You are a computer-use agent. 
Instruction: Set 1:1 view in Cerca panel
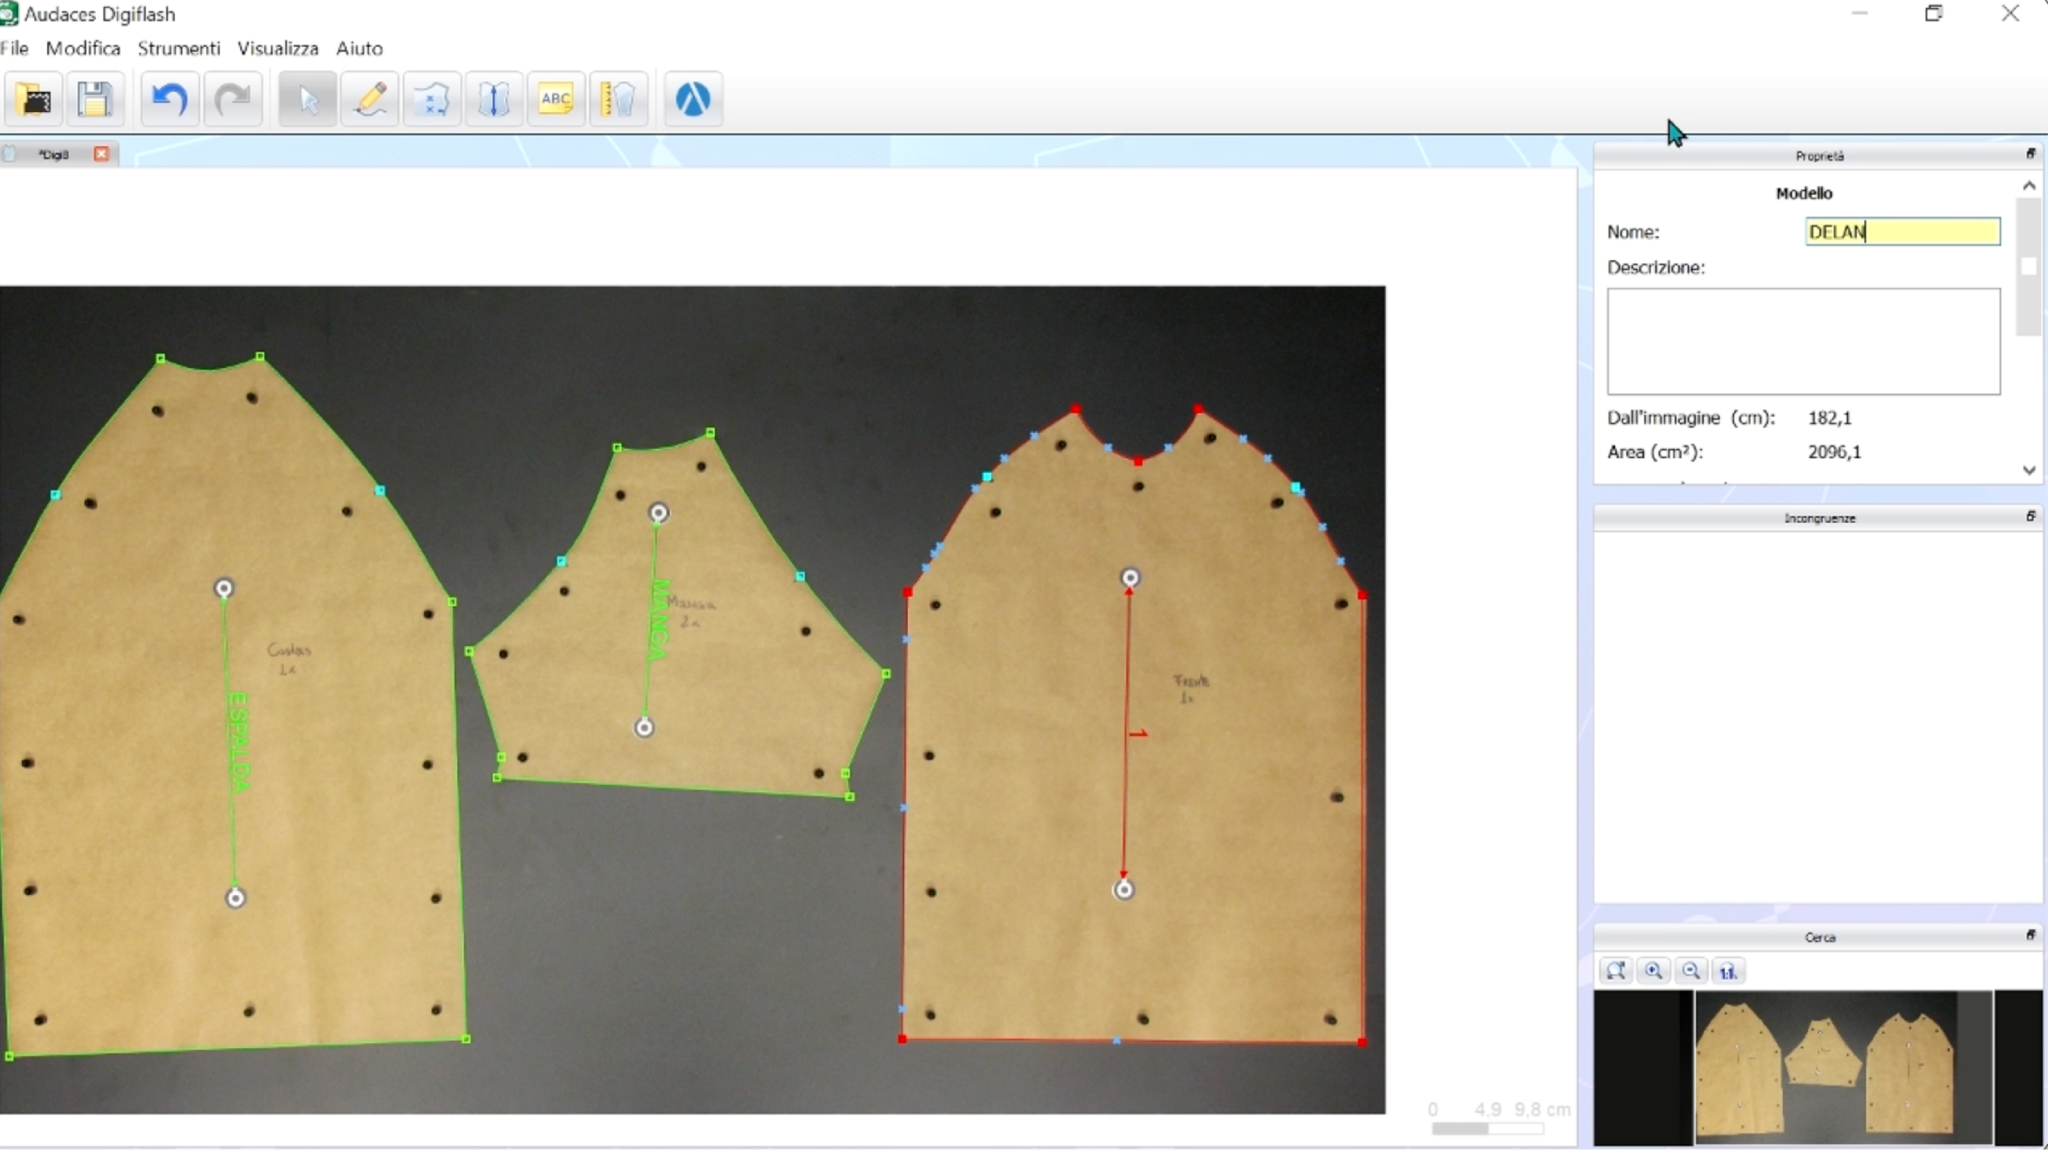click(x=1727, y=970)
